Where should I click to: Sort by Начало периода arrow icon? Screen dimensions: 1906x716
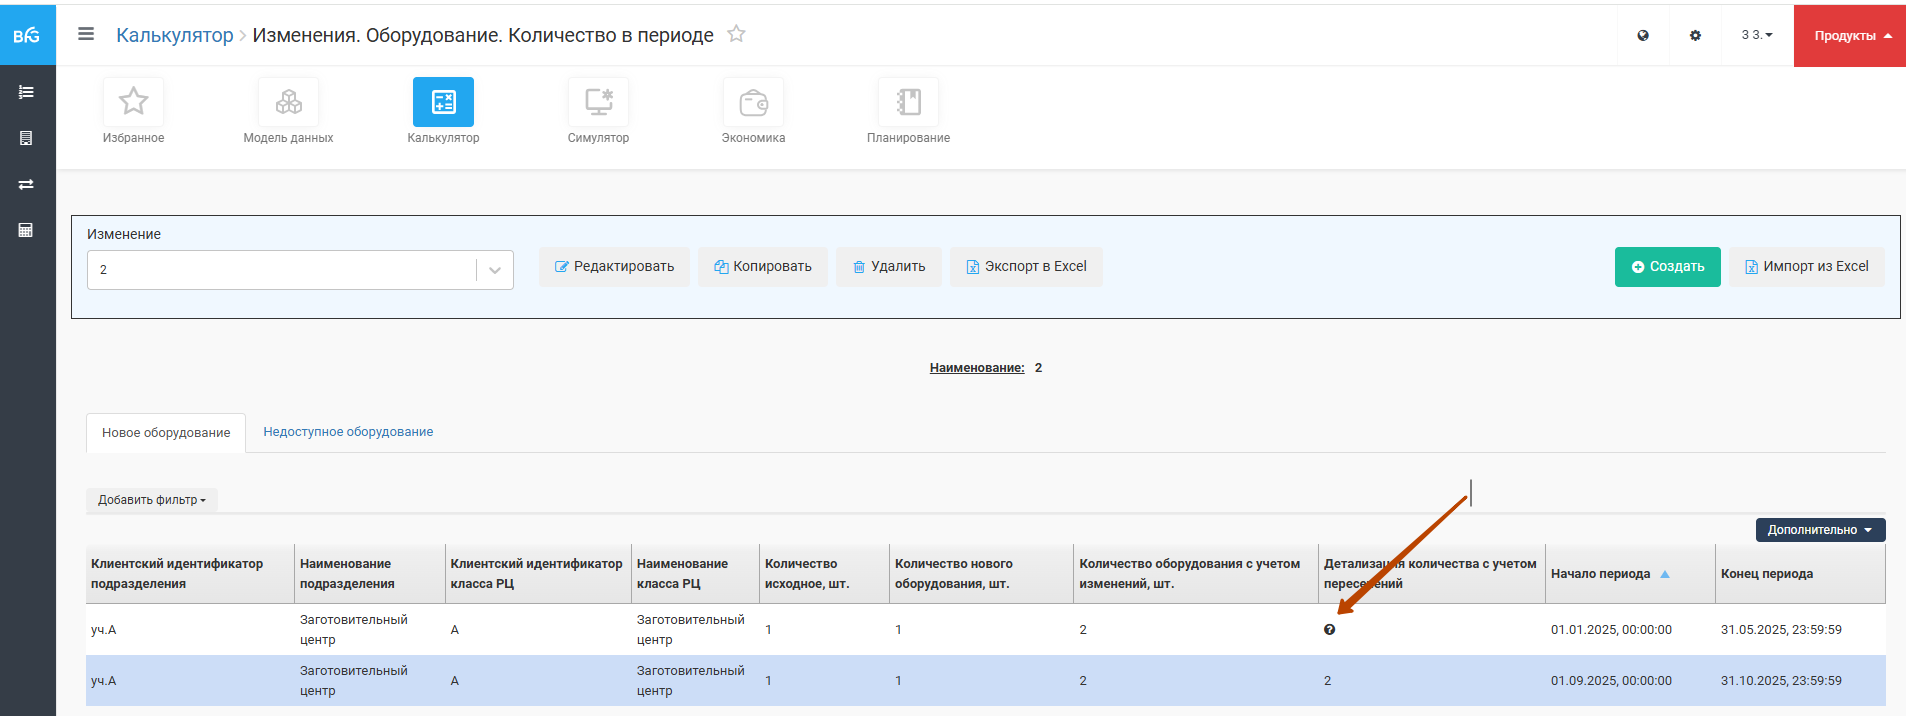point(1665,574)
